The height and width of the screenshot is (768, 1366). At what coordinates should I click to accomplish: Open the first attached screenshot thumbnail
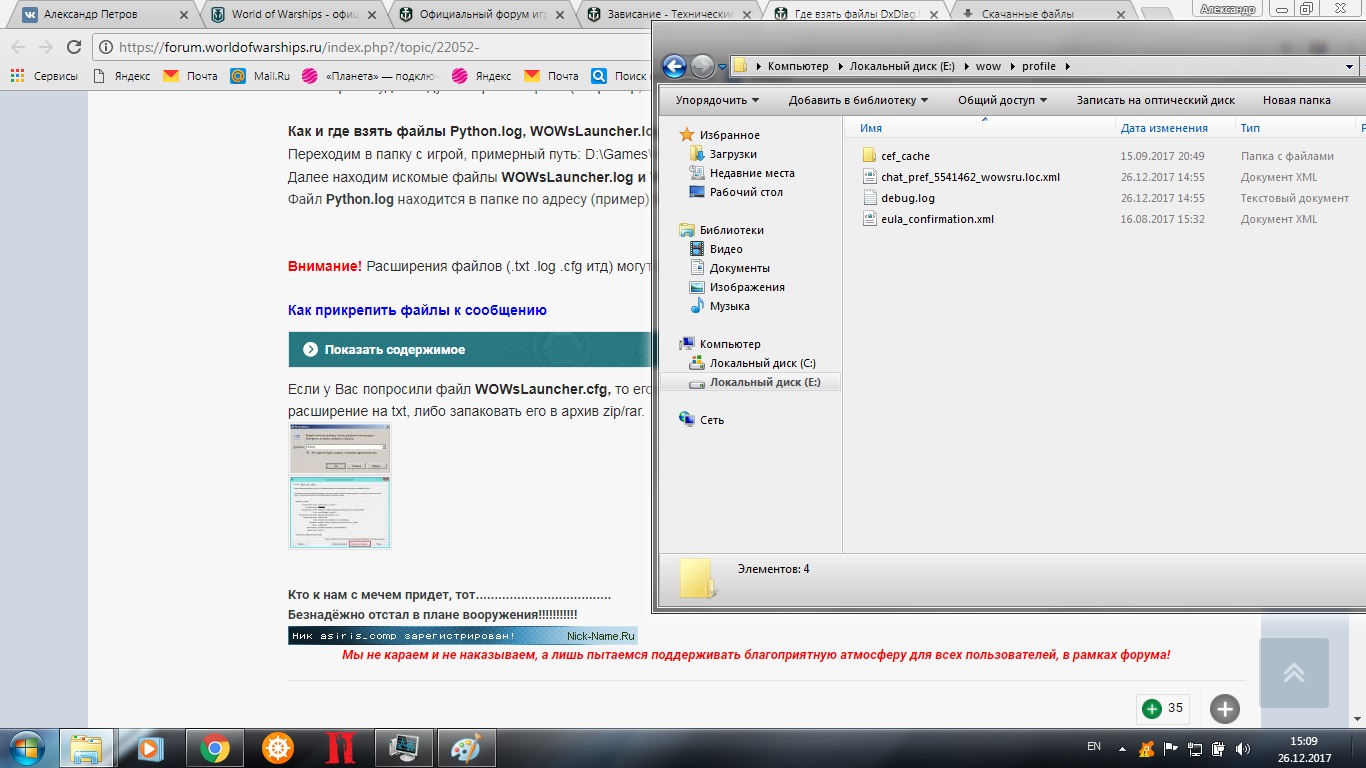pyautogui.click(x=340, y=449)
